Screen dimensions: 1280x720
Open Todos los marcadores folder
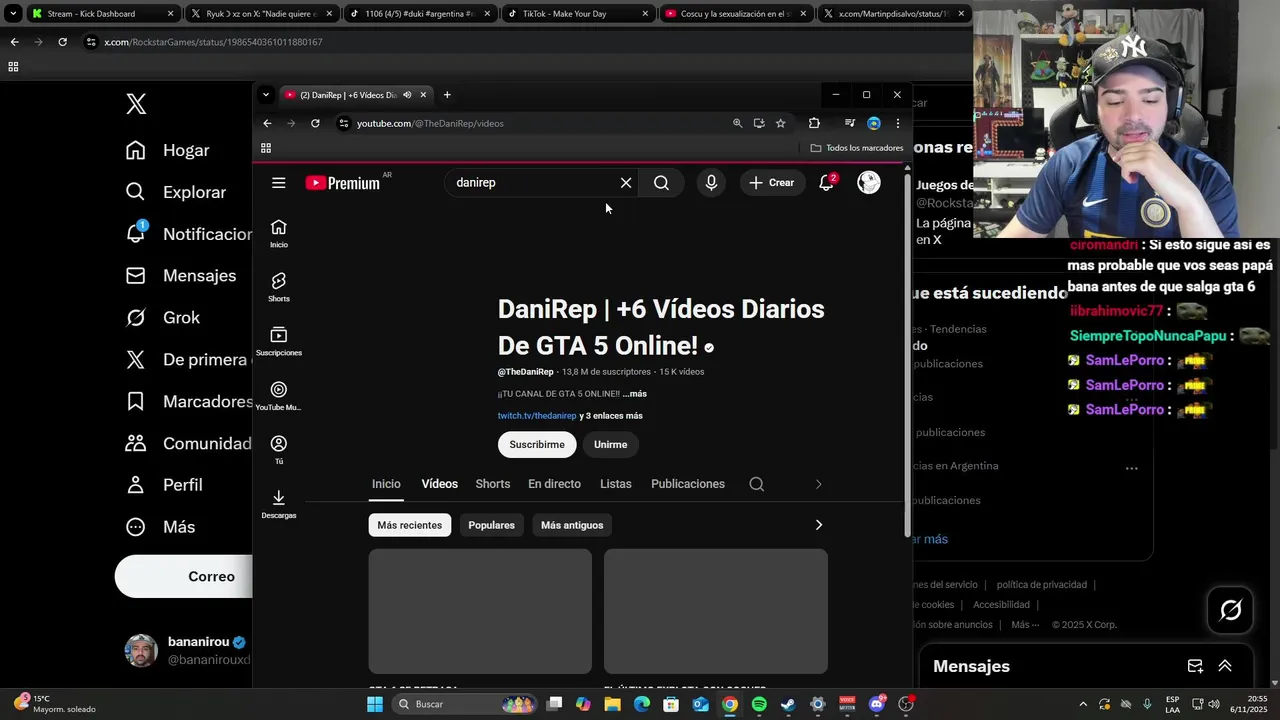click(x=857, y=148)
